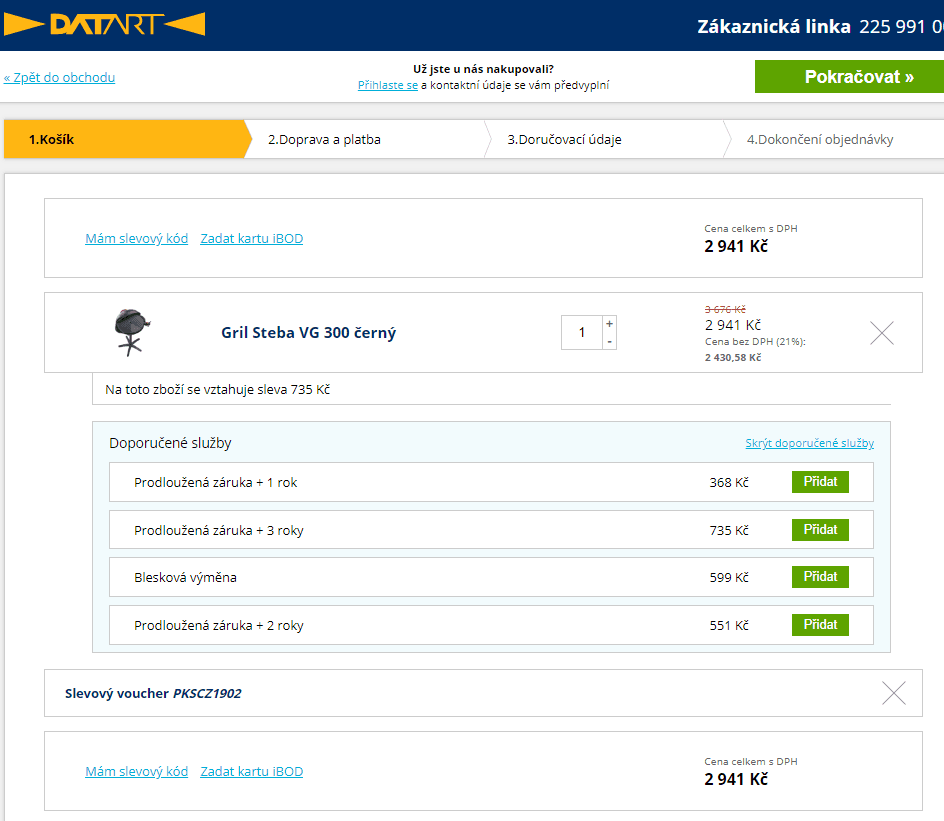Viewport: 944px width, 821px height.
Task: Click the price without VAT 2 430,58 Kč
Action: pyautogui.click(x=733, y=358)
